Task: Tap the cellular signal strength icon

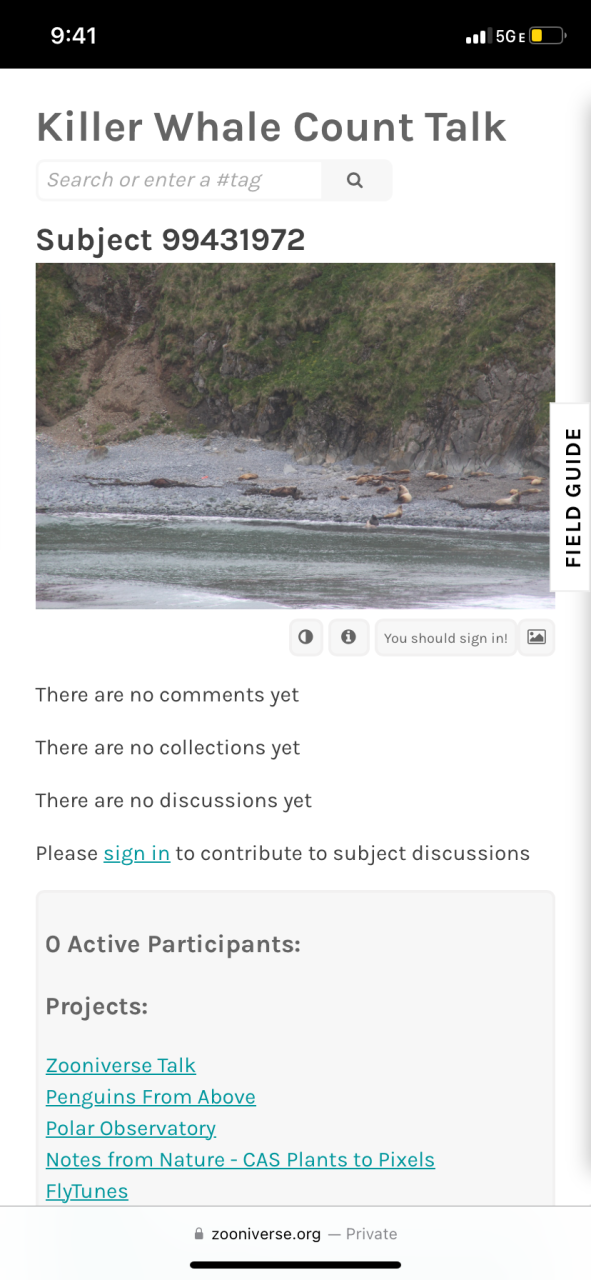Action: point(478,37)
